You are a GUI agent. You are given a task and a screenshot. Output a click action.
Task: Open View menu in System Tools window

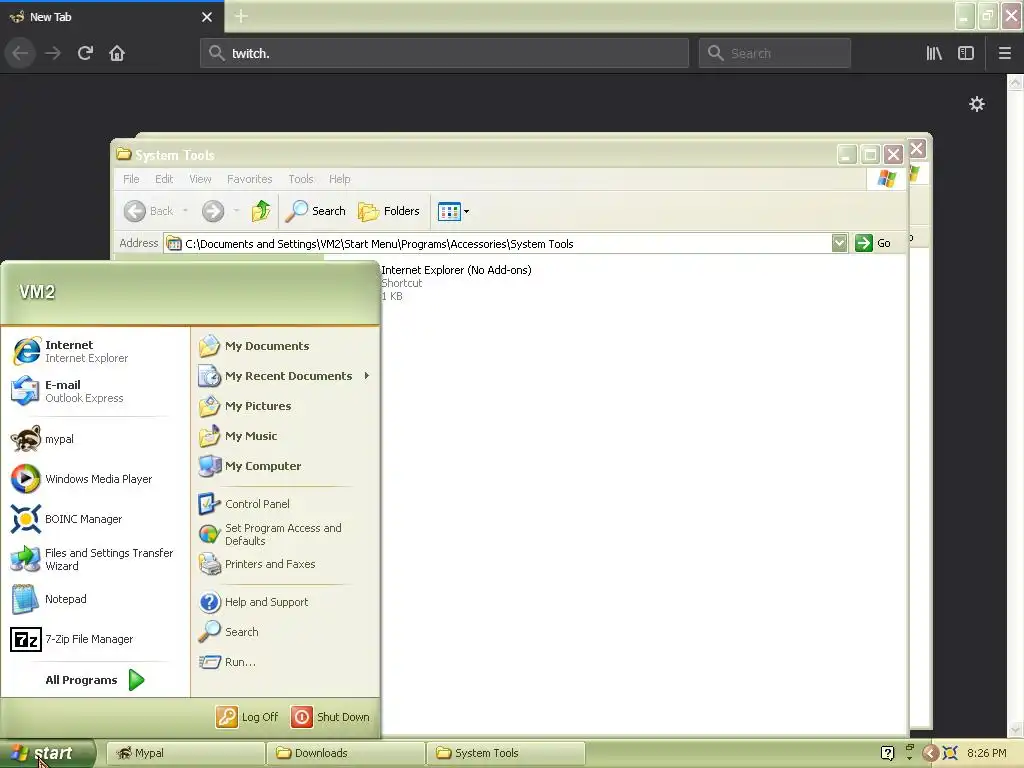[200, 179]
